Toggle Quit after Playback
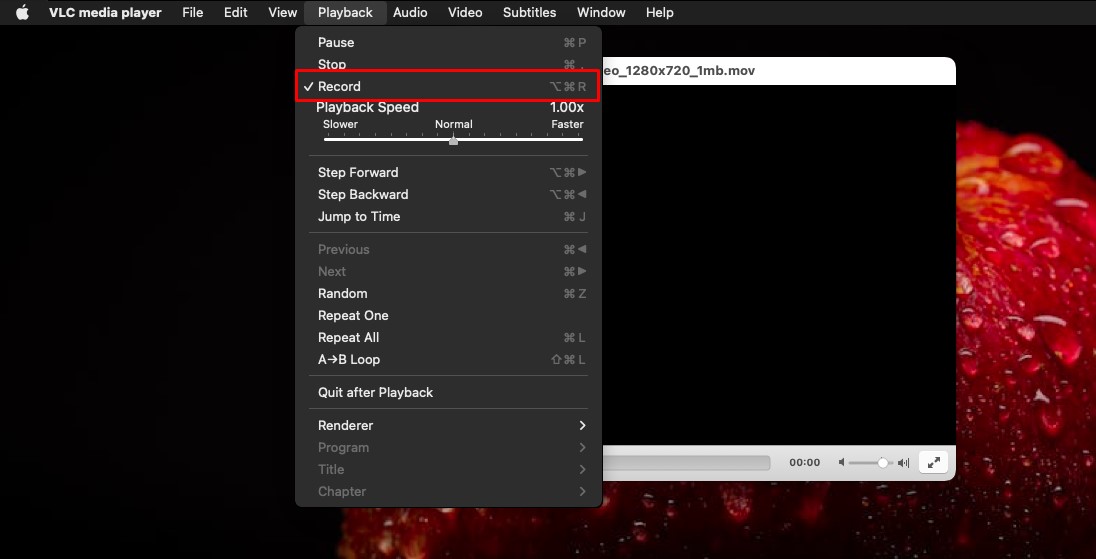 tap(448, 393)
